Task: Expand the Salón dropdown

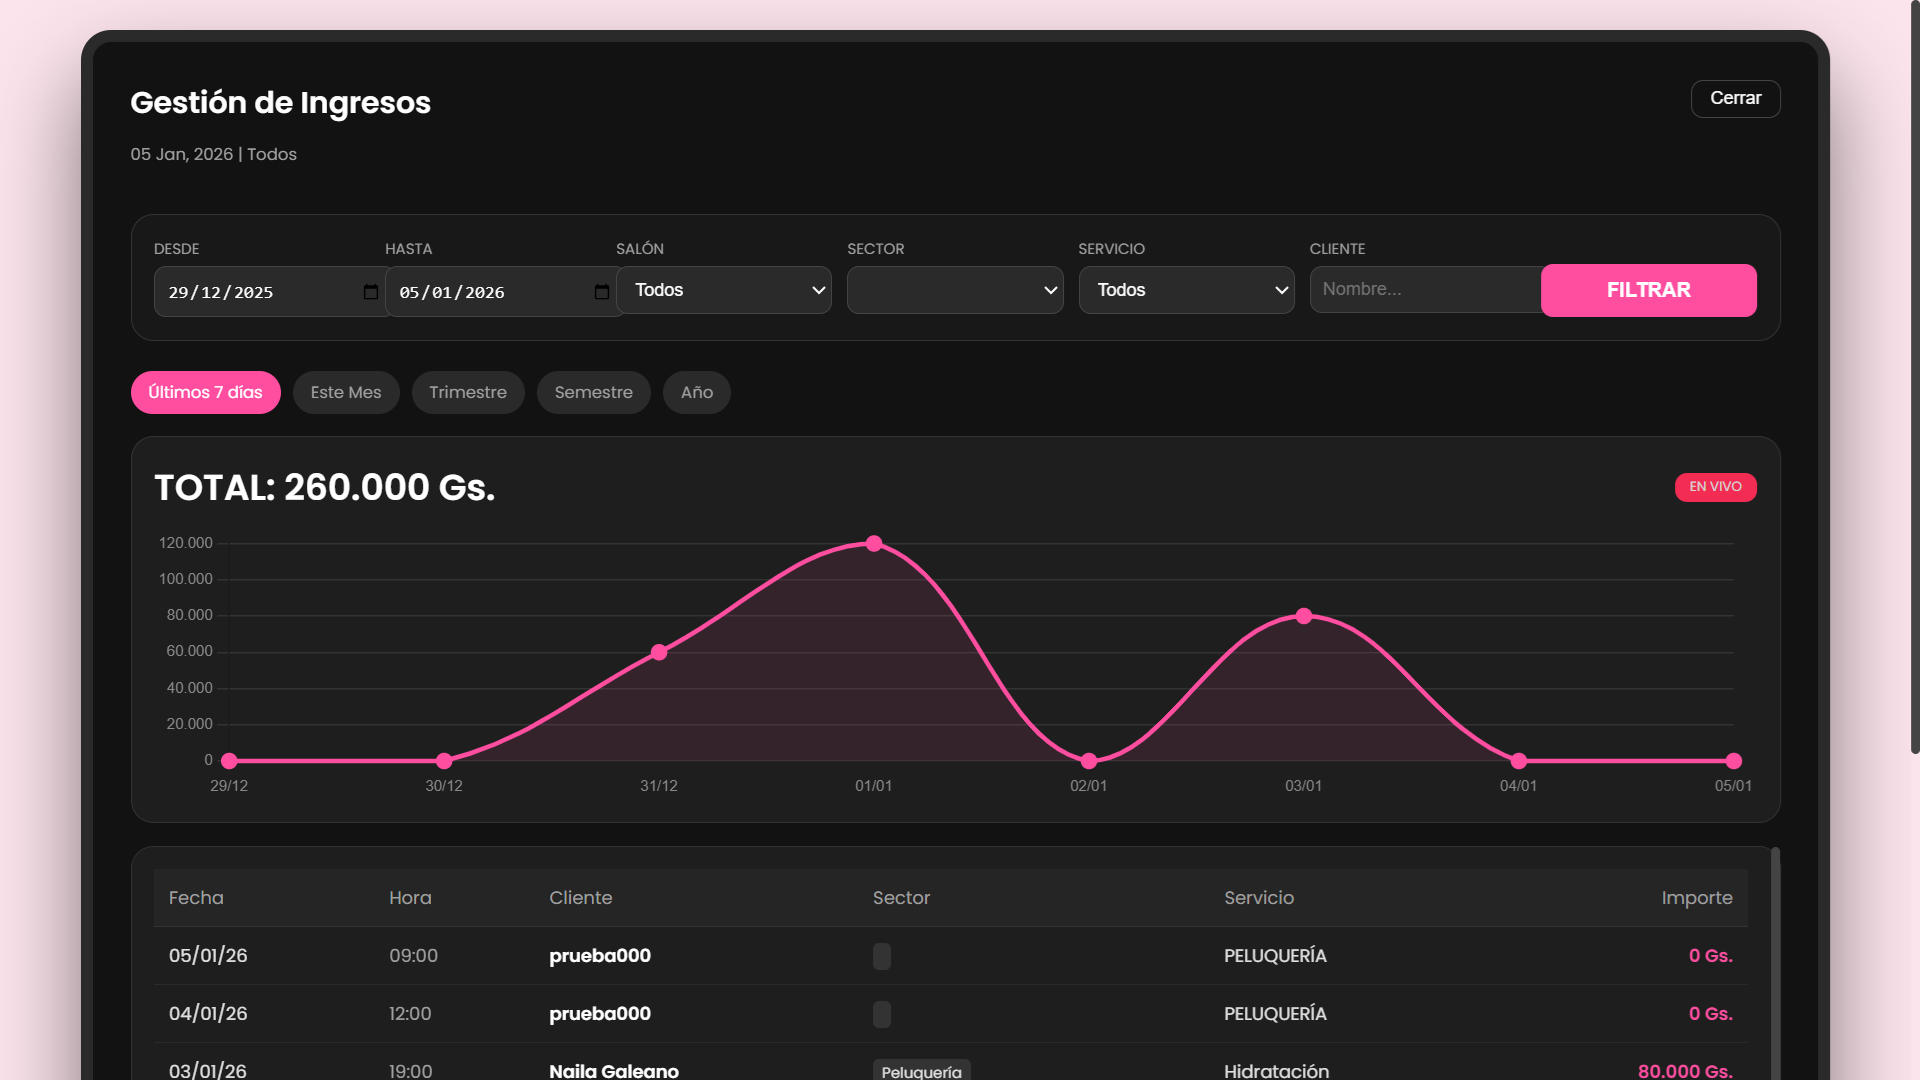Action: pos(723,290)
